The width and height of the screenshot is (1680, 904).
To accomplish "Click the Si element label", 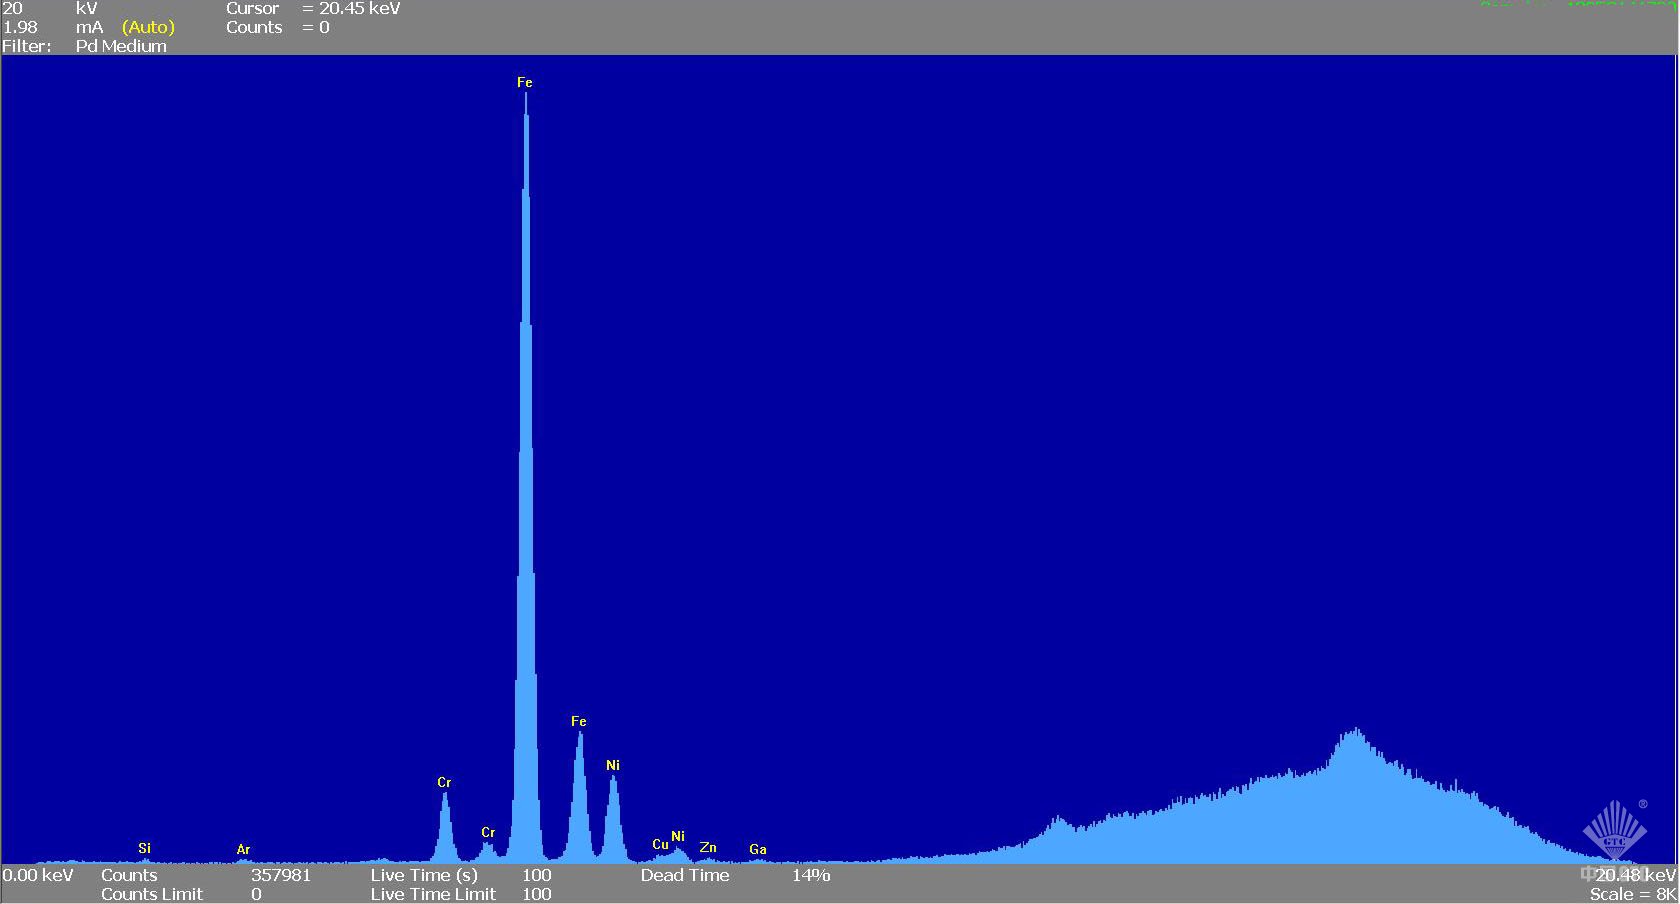I will pos(144,848).
